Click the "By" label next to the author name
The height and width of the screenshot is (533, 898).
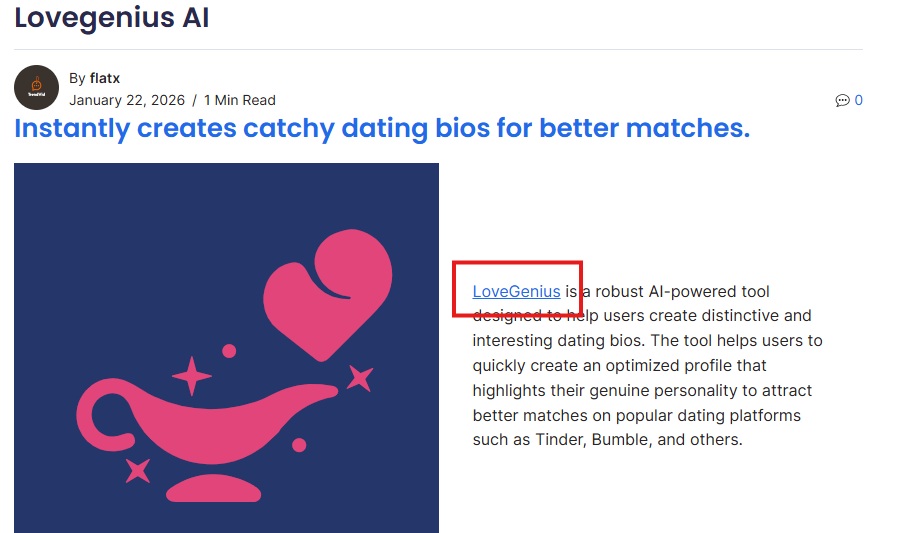(77, 78)
